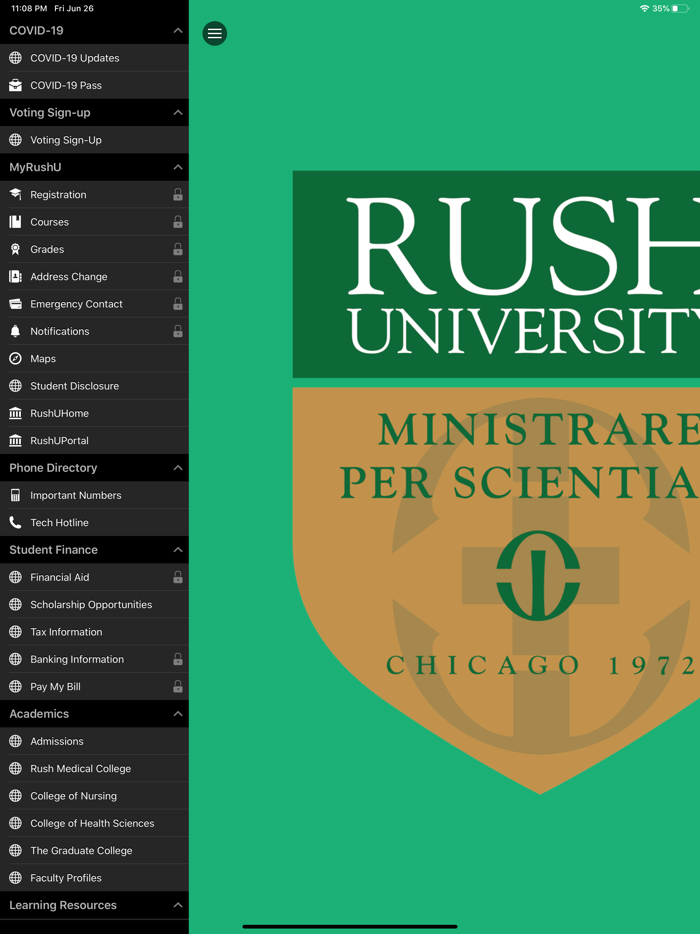Collapse the Student Finance section
This screenshot has width=700, height=934.
[x=178, y=550]
